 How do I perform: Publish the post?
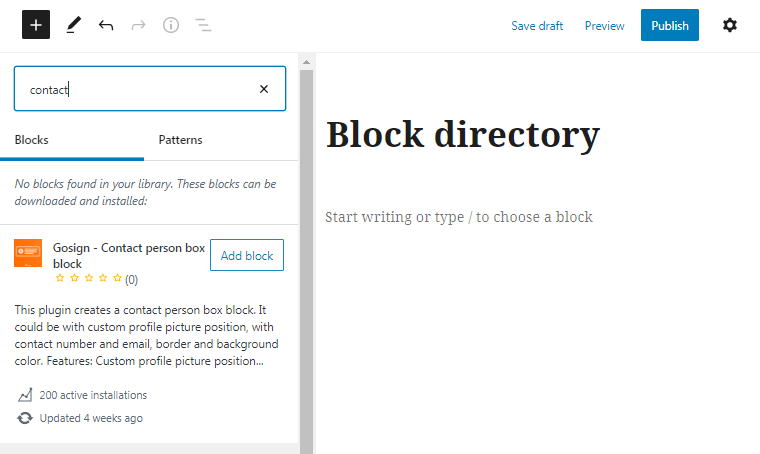669,25
